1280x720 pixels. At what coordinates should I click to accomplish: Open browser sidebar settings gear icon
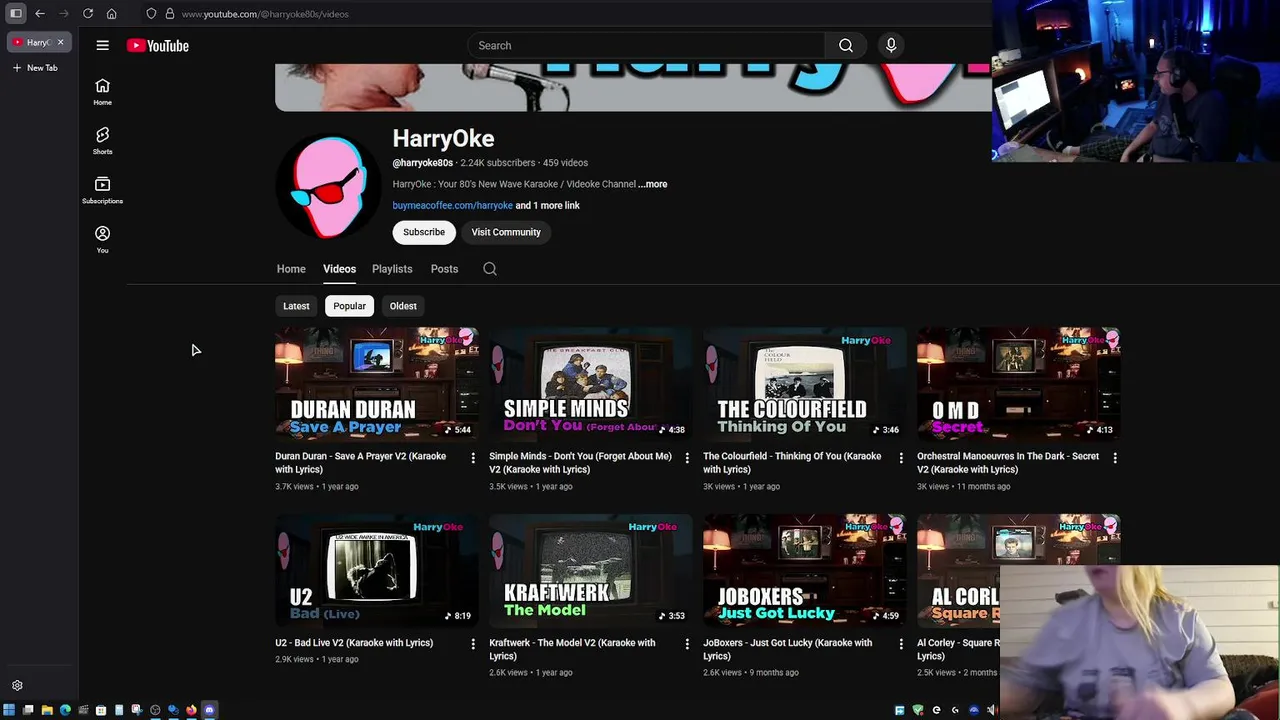(x=17, y=686)
